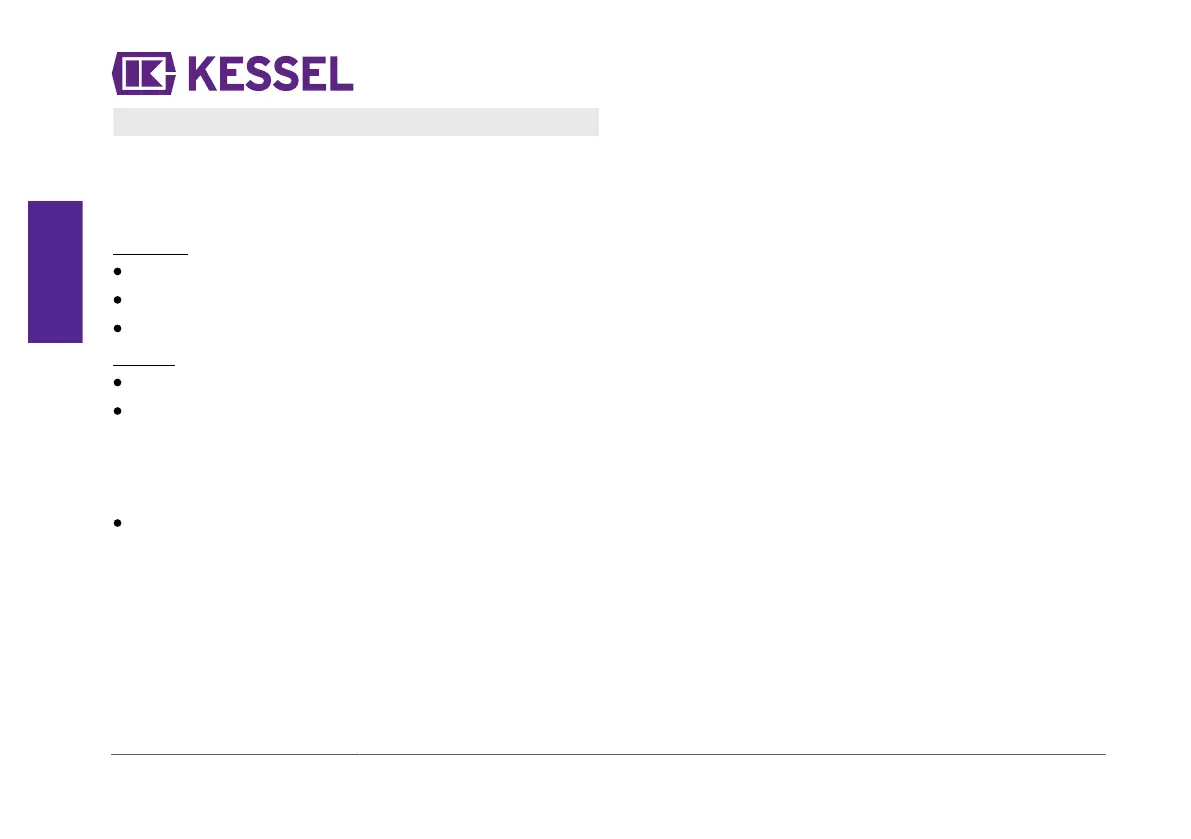Select first bullet of the two-bullet list
This screenshot has height=839, width=1191.
[x=117, y=382]
